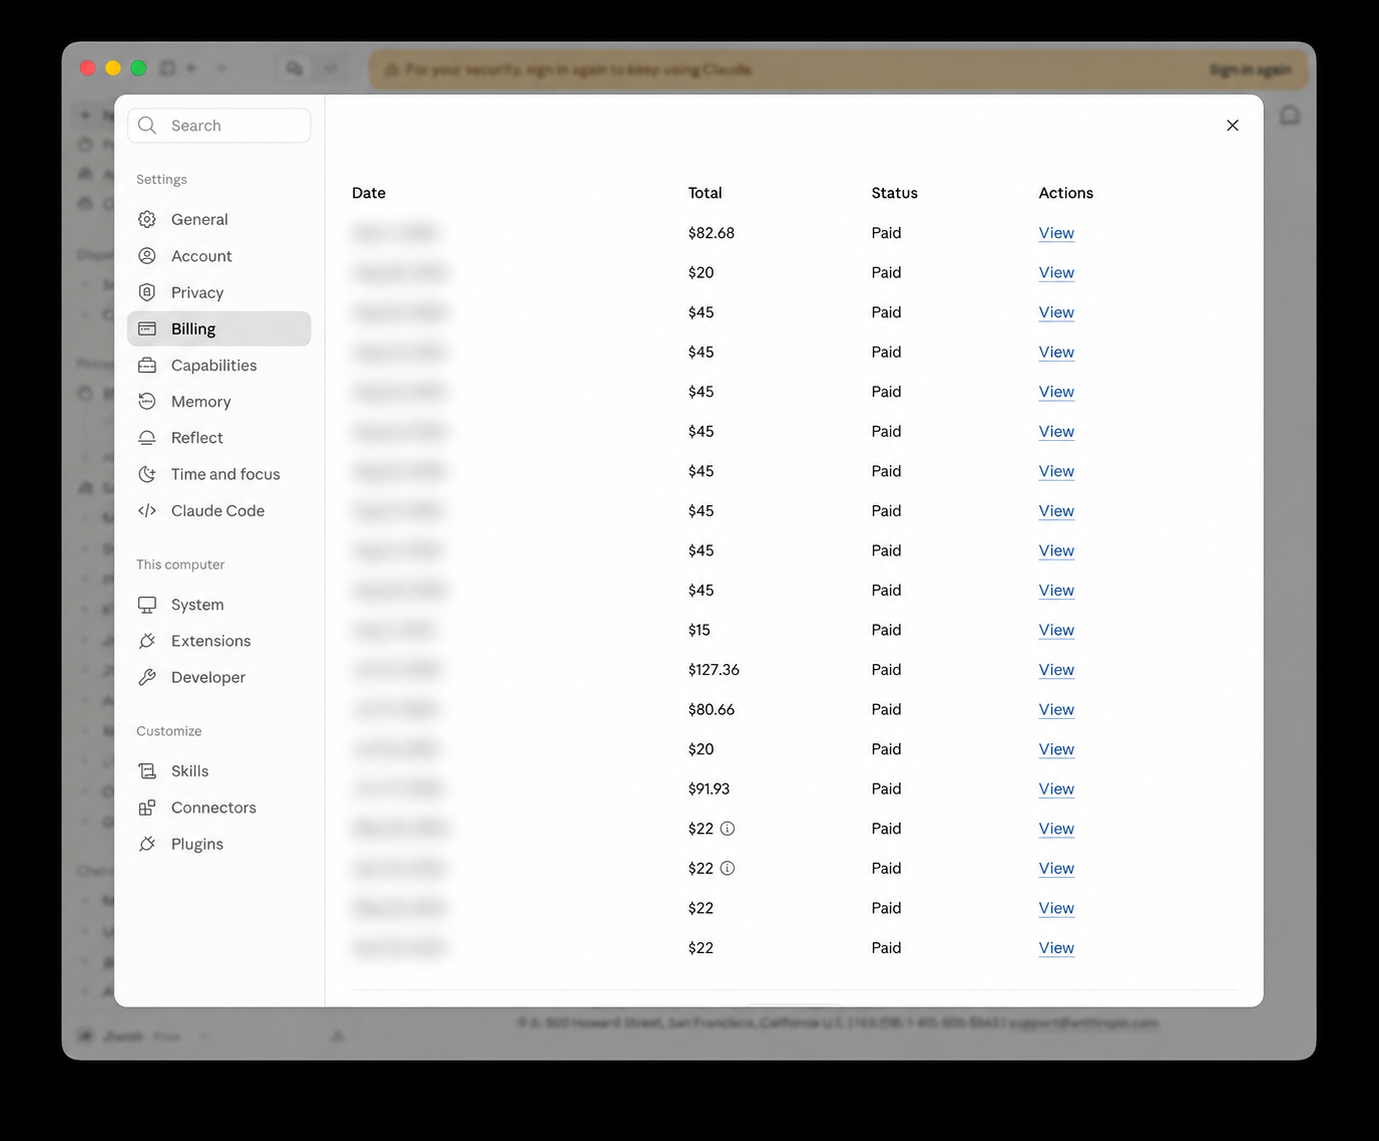Click the Account person icon
The height and width of the screenshot is (1141, 1379).
147,256
